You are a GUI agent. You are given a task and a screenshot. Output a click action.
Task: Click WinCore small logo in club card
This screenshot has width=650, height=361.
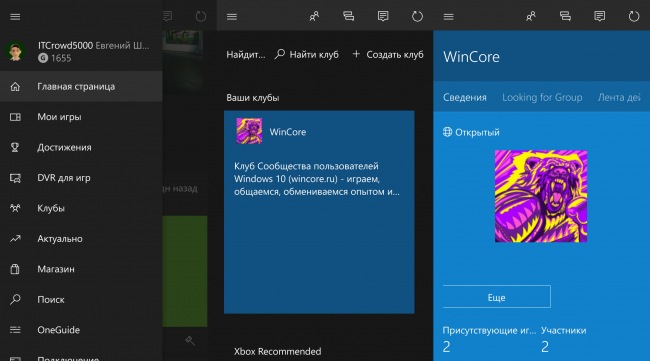(249, 131)
